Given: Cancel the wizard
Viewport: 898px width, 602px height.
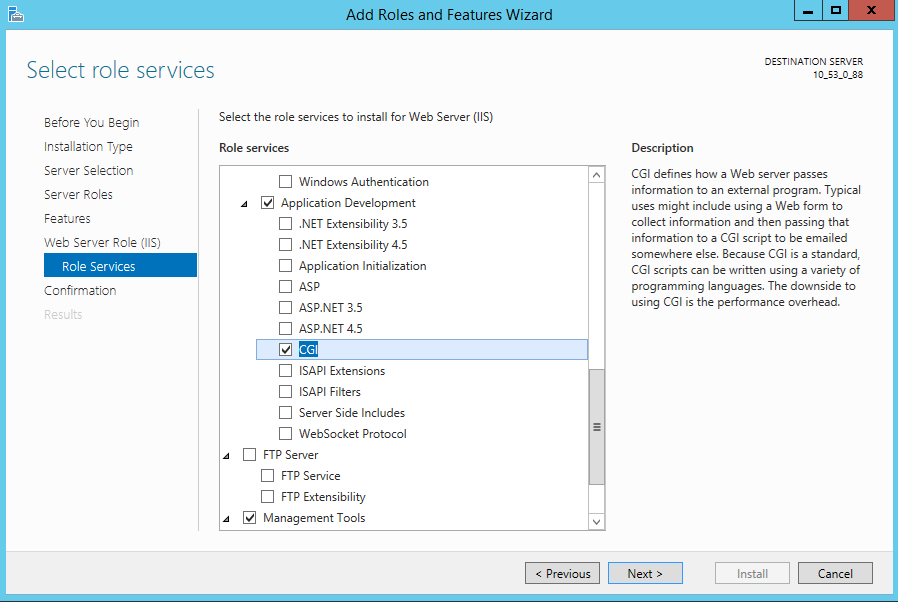Looking at the screenshot, I should pyautogui.click(x=835, y=574).
